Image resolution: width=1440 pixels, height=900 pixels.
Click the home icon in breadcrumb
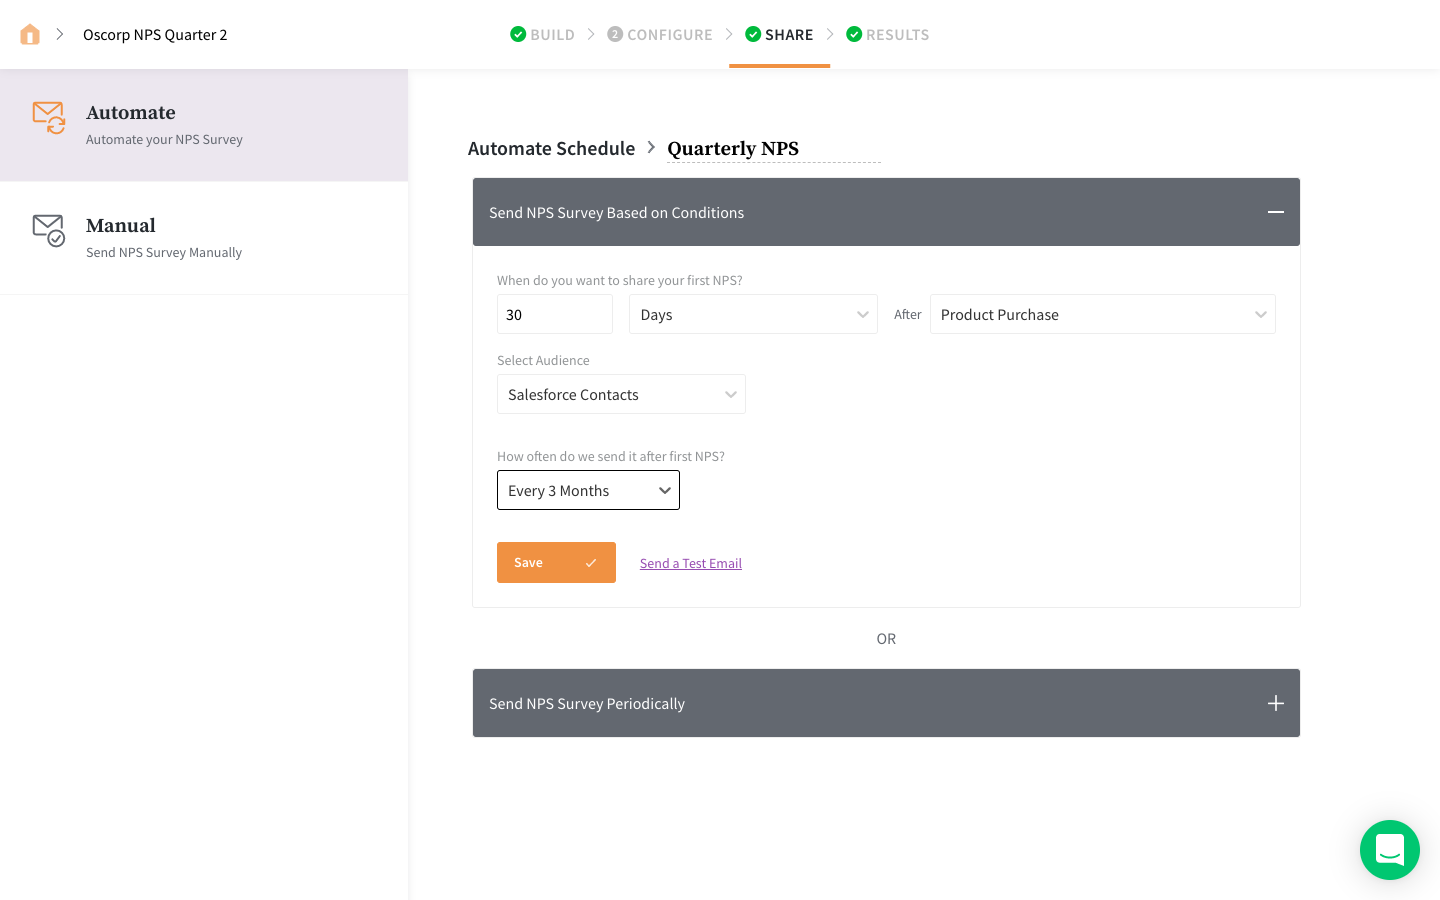[x=30, y=35]
